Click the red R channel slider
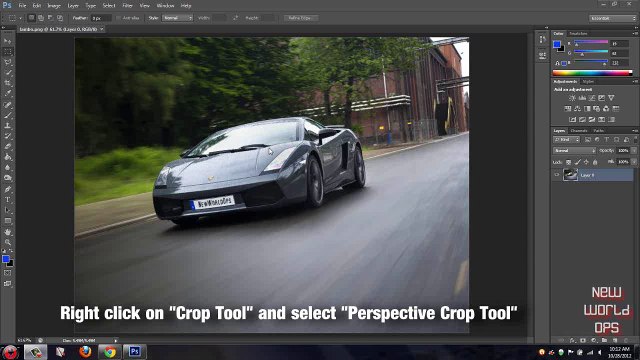This screenshot has width=640, height=360. [591, 43]
